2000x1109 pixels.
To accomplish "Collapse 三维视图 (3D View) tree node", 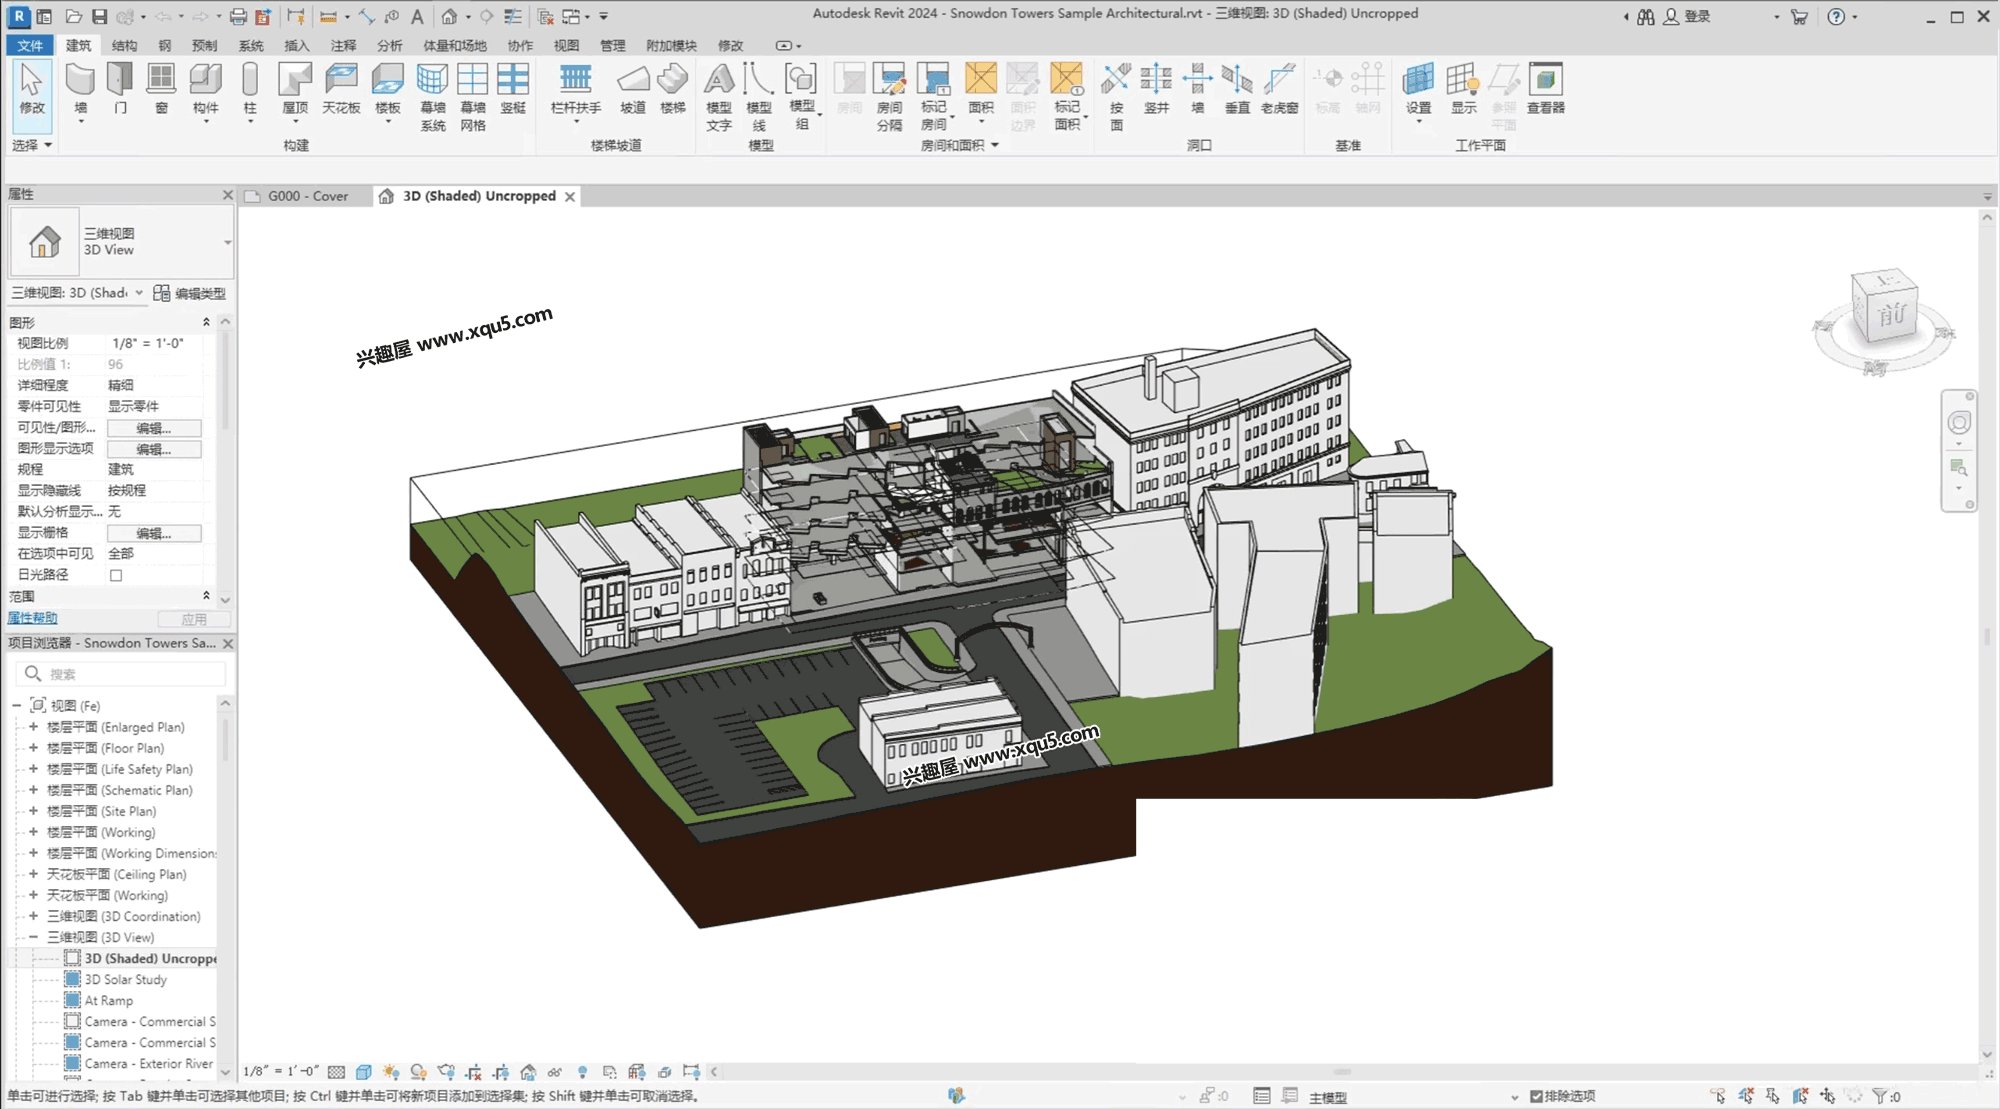I will (33, 937).
